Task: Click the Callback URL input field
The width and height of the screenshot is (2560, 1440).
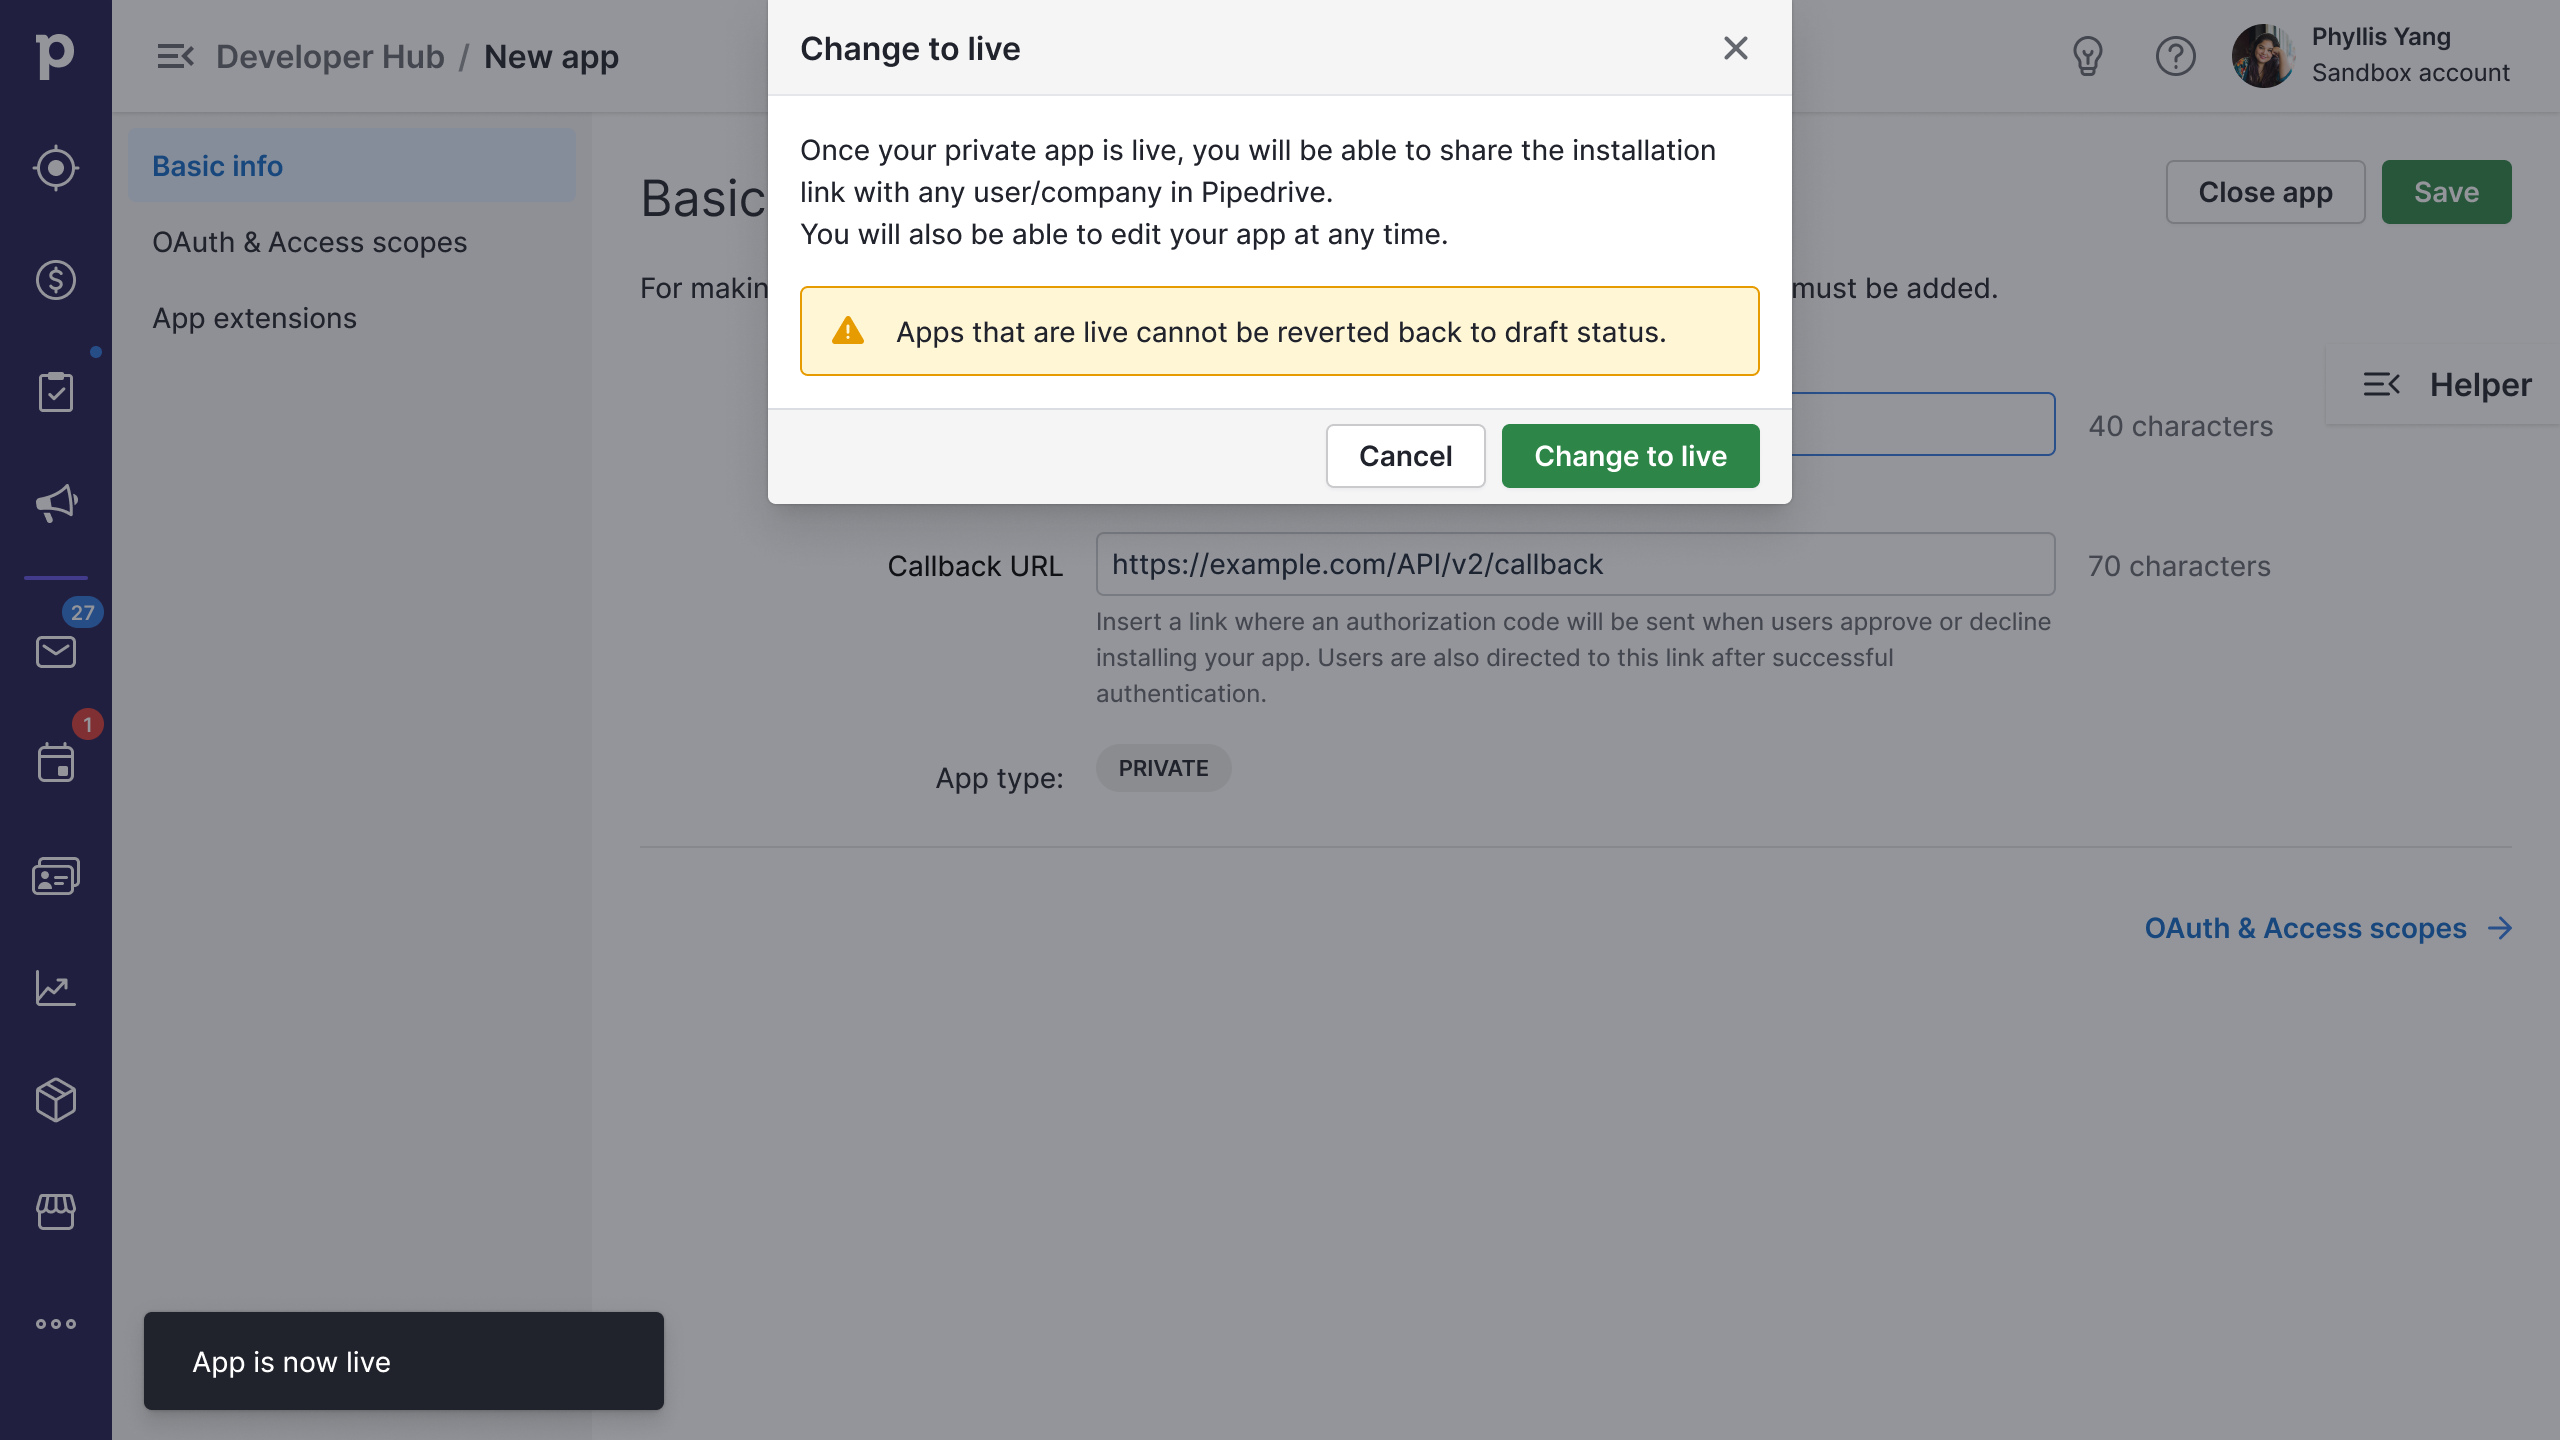Action: pos(1574,564)
